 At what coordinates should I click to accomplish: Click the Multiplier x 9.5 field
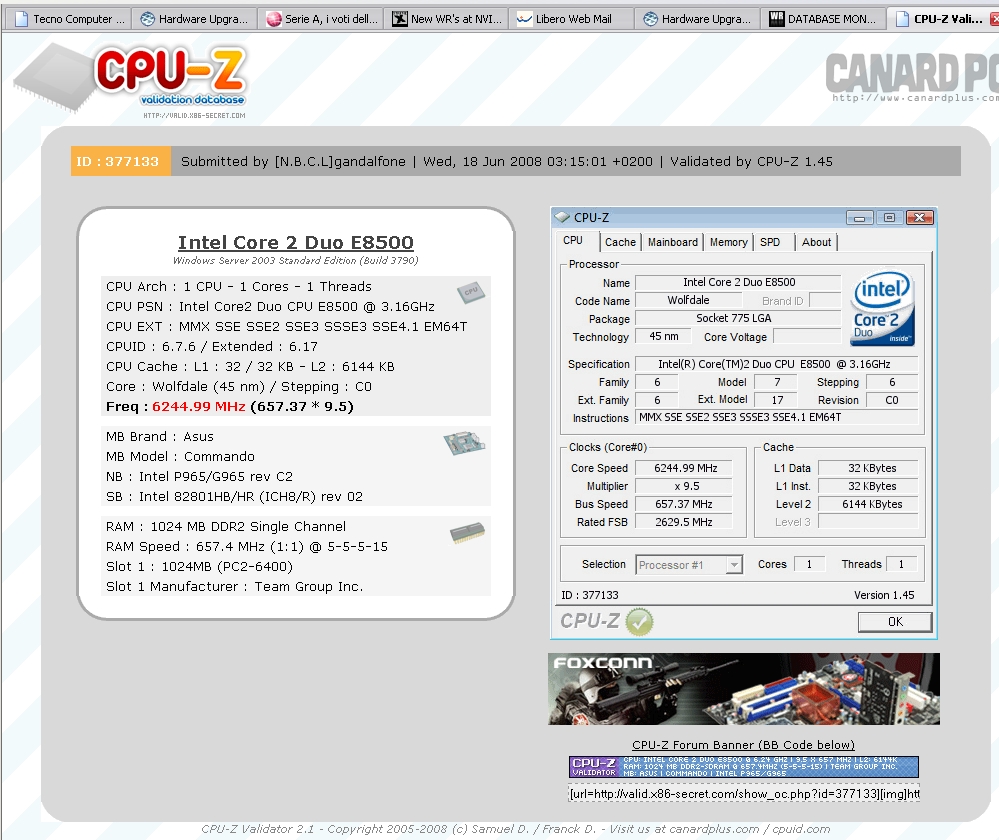[x=684, y=486]
